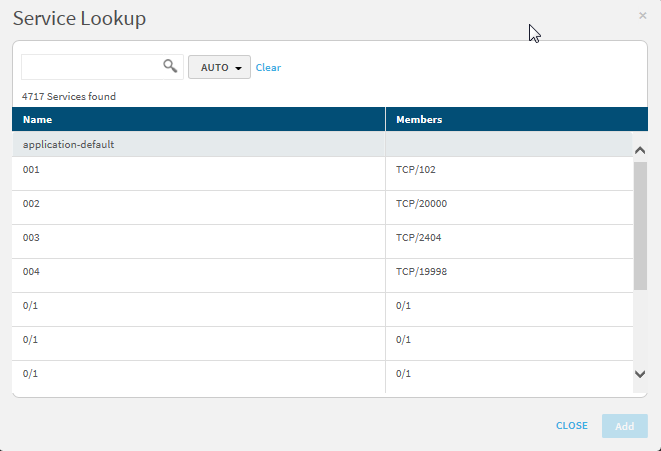This screenshot has width=661, height=451.
Task: Click the Clear link
Action: [x=268, y=68]
